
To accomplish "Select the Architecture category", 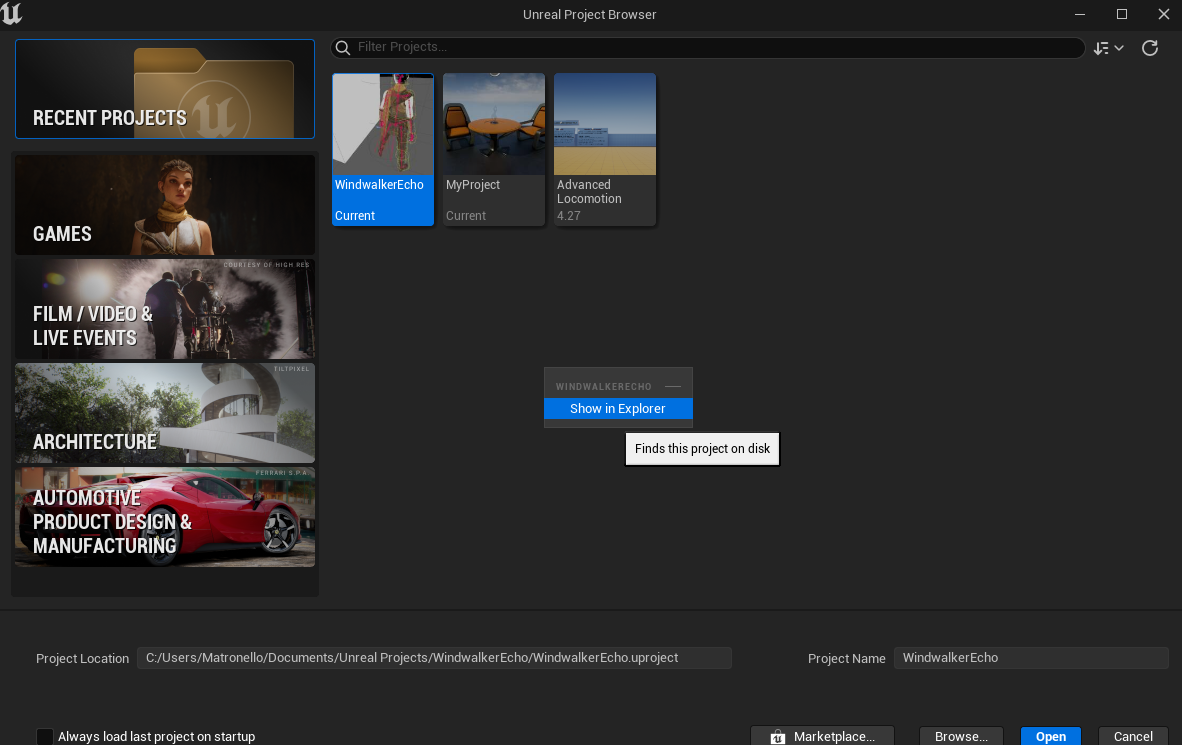I will pos(165,413).
